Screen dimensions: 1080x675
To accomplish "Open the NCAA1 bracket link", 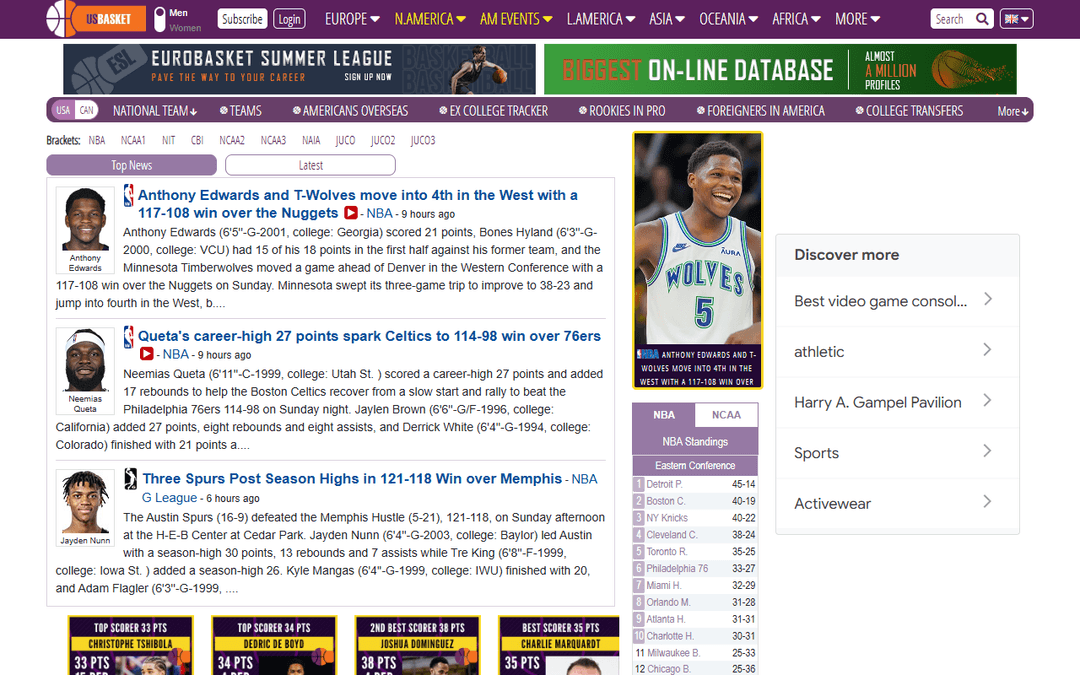I will click(133, 141).
